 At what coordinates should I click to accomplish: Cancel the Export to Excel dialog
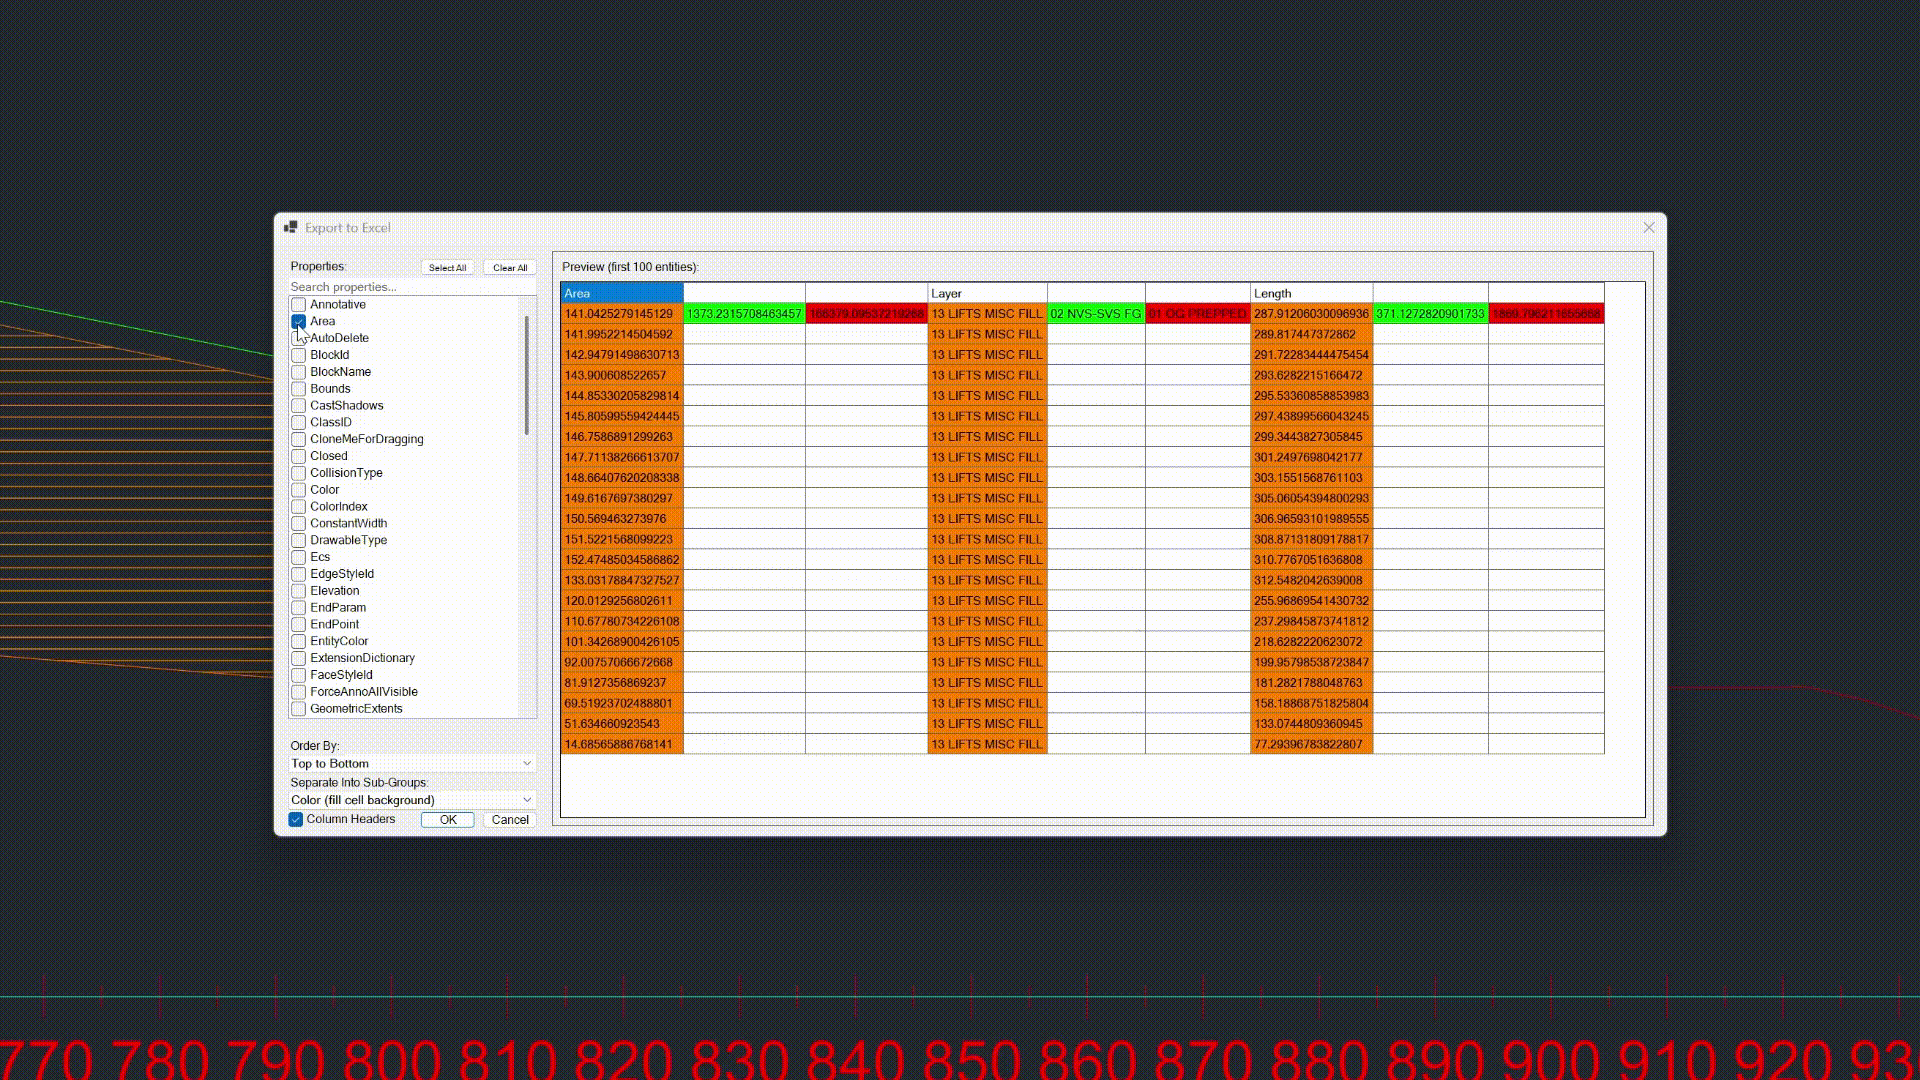tap(509, 819)
